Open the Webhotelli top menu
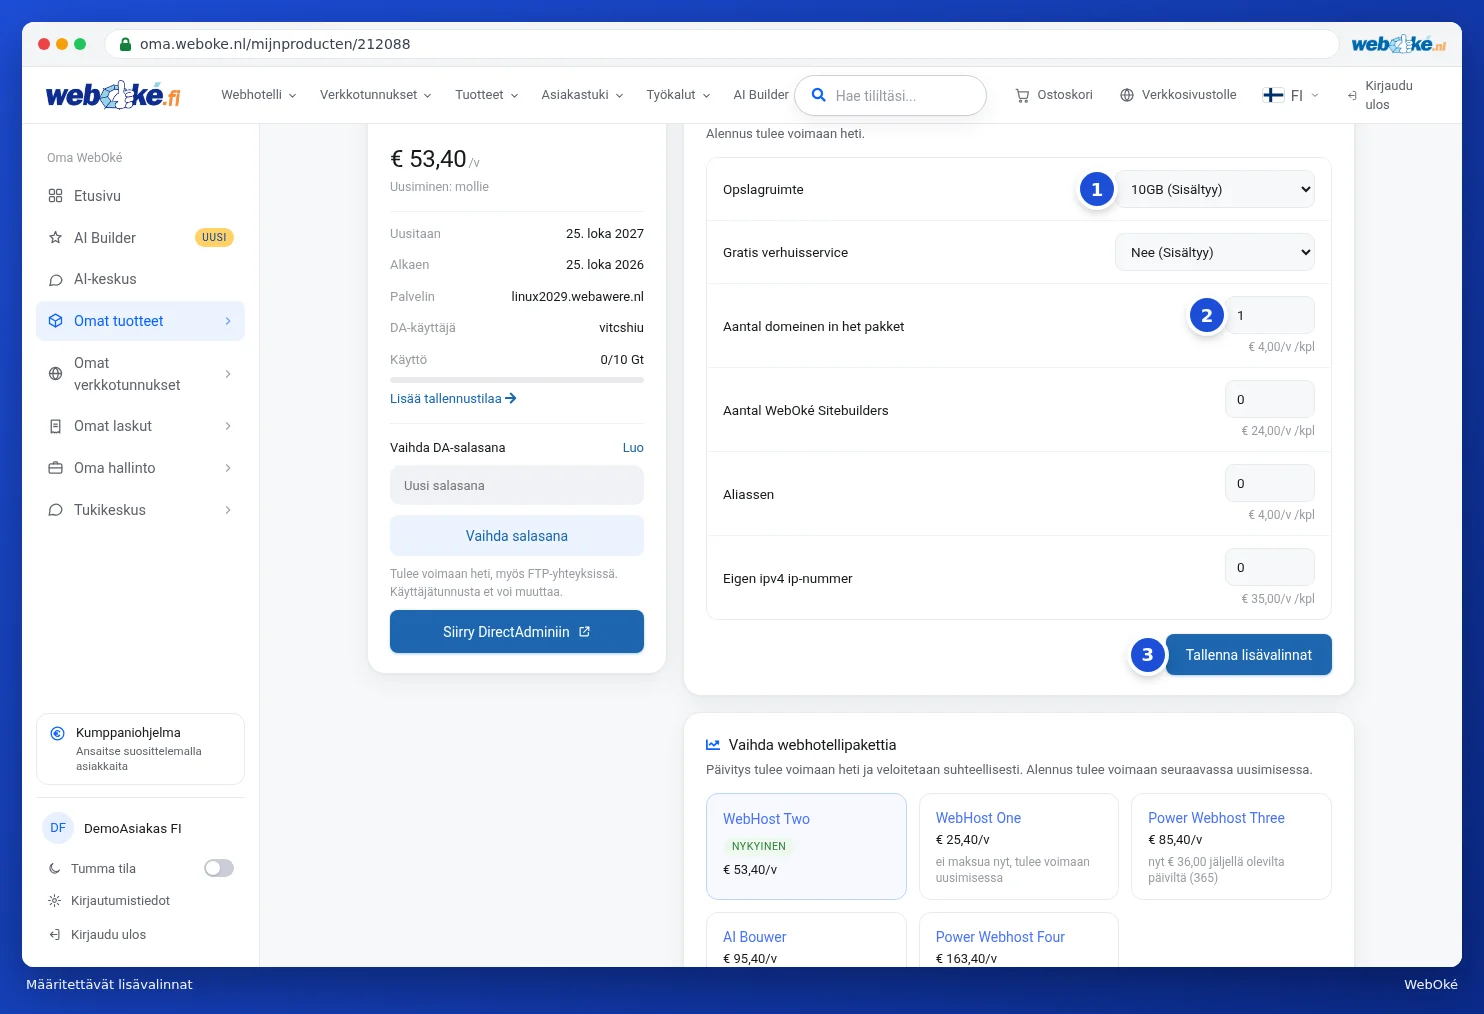 click(x=258, y=95)
